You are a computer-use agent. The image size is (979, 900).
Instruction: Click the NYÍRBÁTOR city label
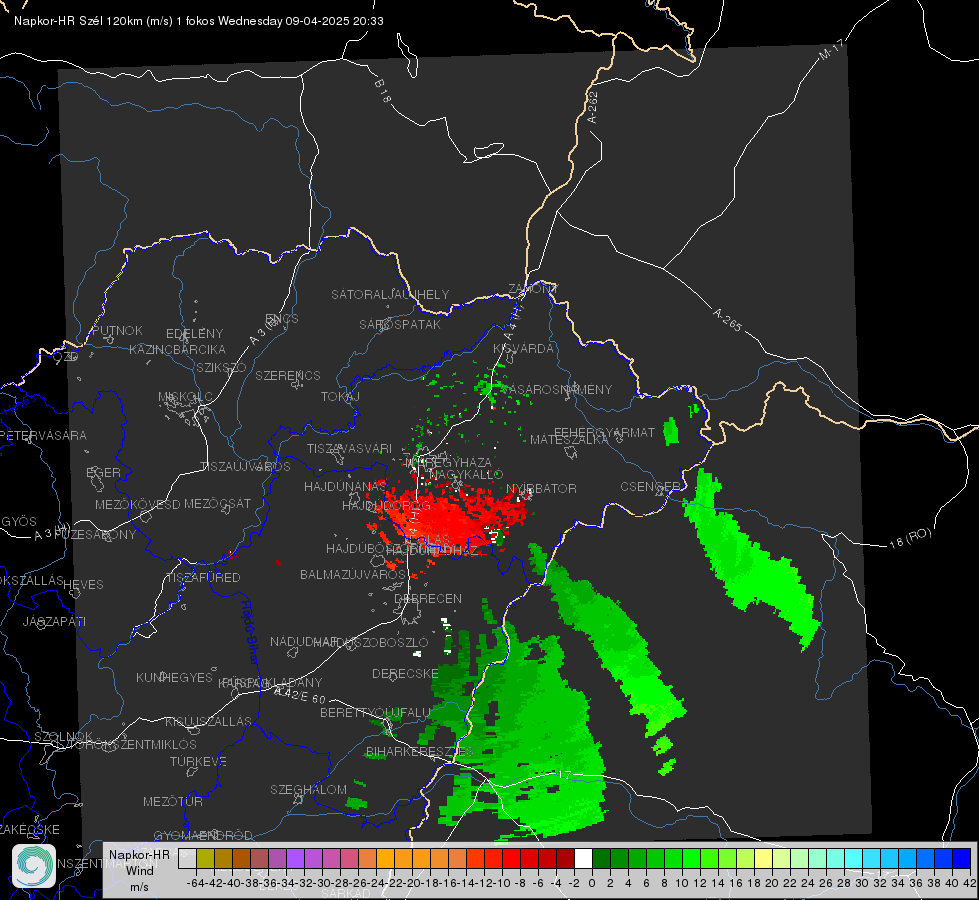point(541,488)
